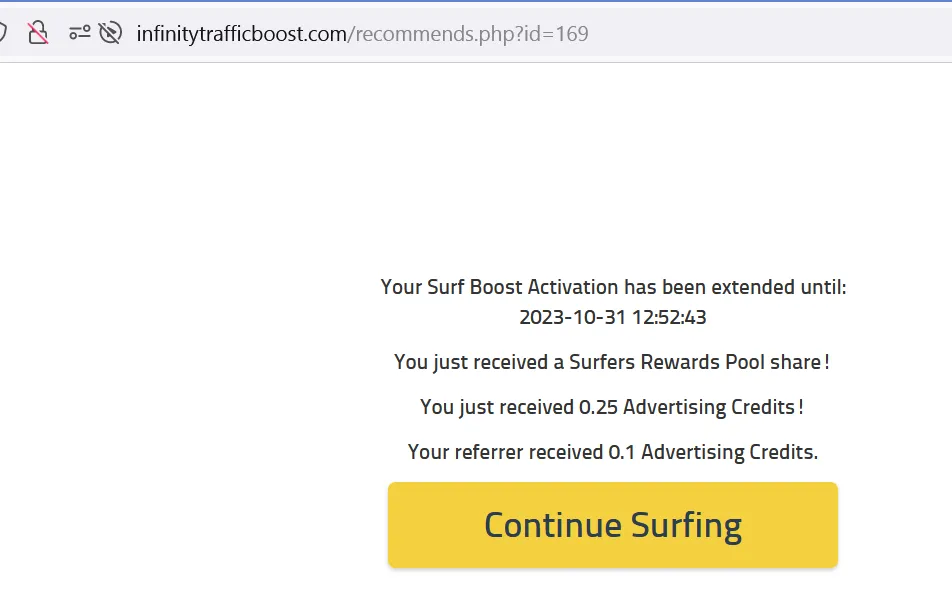Click the infinitytrafficboost.com domain in address bar
This screenshot has height=614, width=952.
pos(241,34)
